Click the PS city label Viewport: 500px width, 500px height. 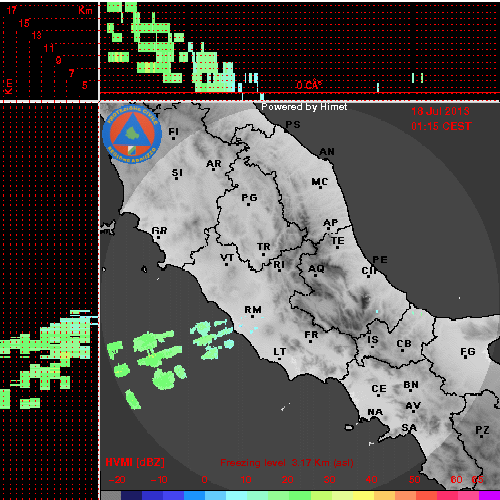(293, 124)
